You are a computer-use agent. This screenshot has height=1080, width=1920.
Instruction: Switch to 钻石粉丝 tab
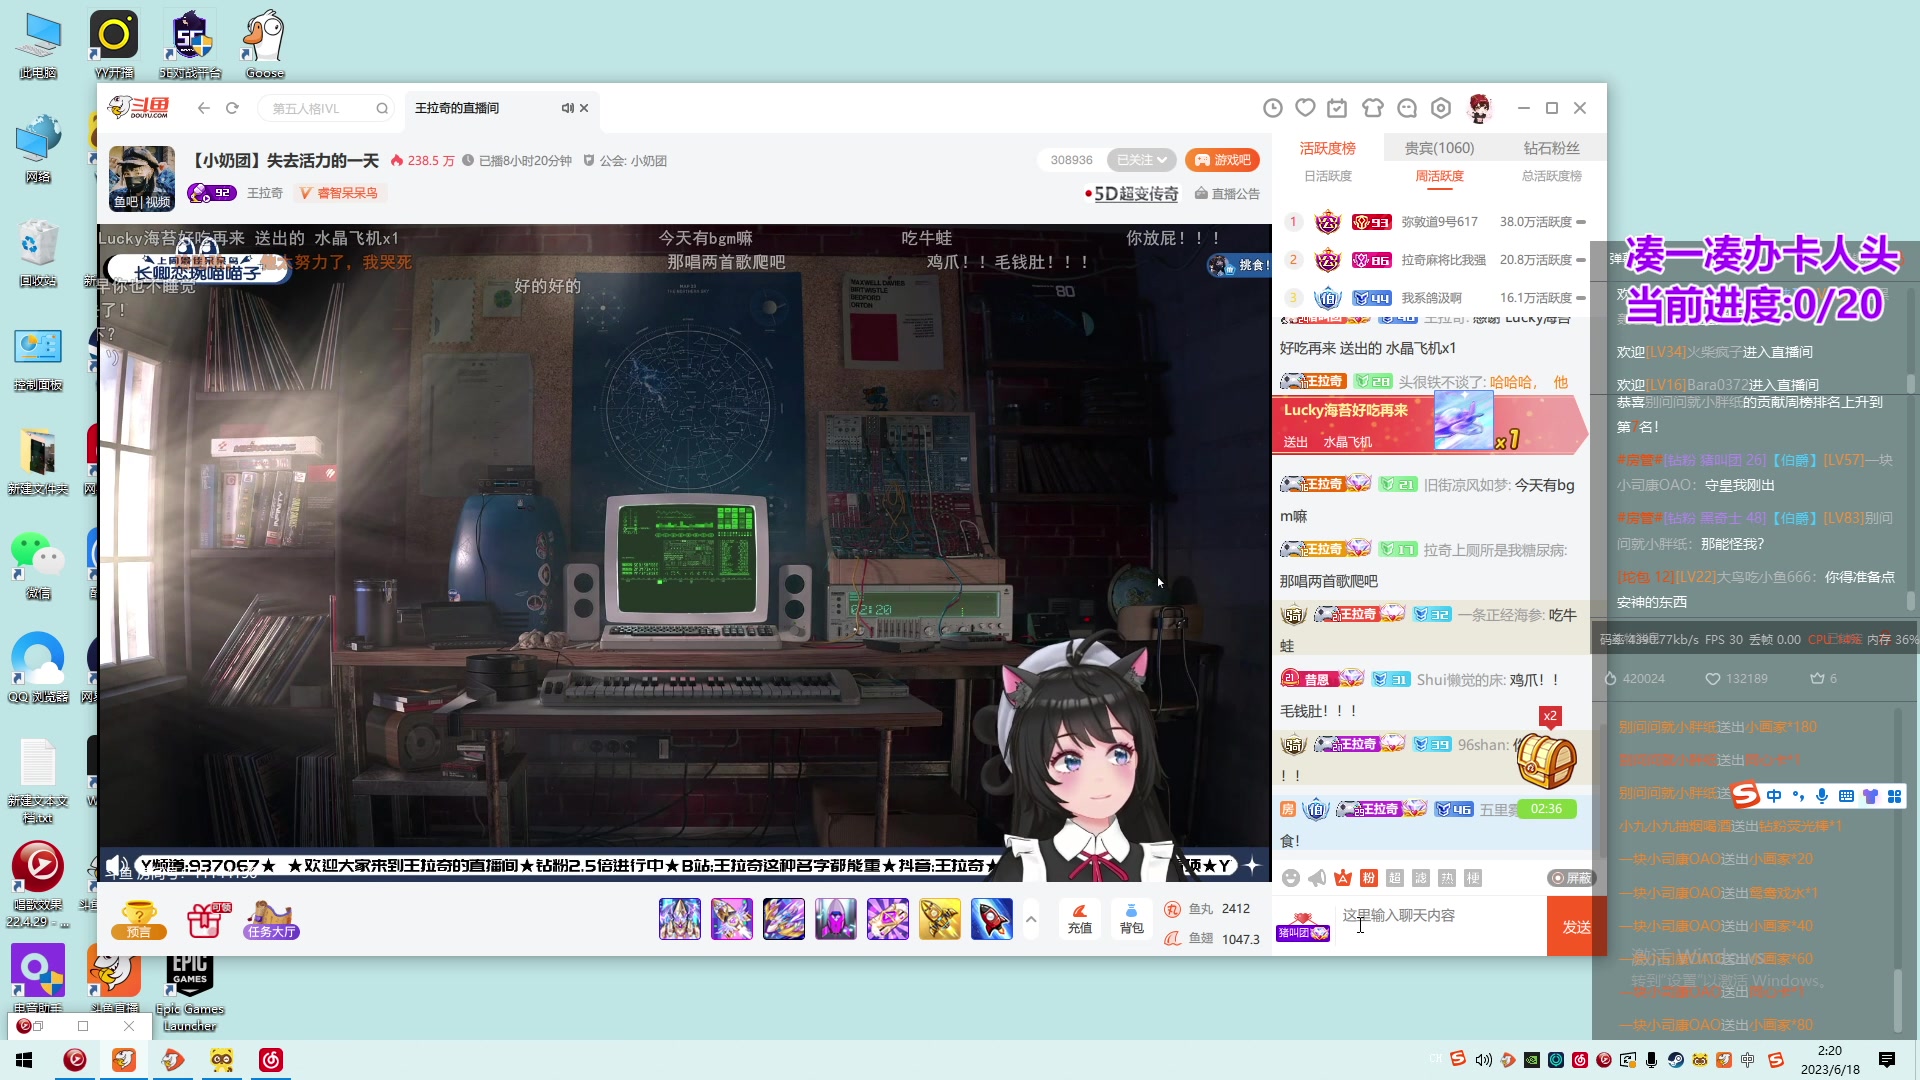[1551, 148]
